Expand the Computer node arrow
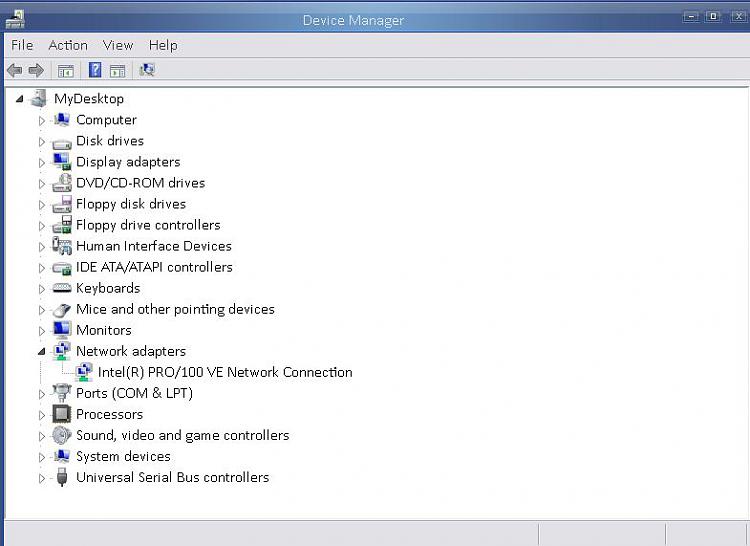 [x=42, y=120]
